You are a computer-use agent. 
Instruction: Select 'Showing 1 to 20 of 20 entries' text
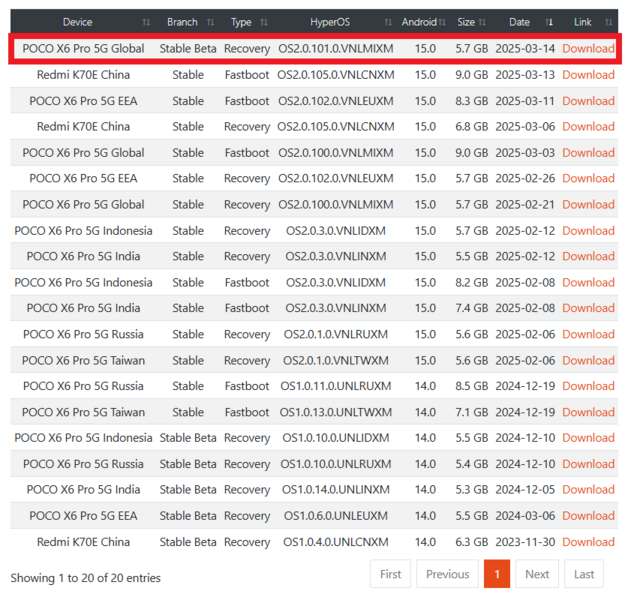click(85, 578)
